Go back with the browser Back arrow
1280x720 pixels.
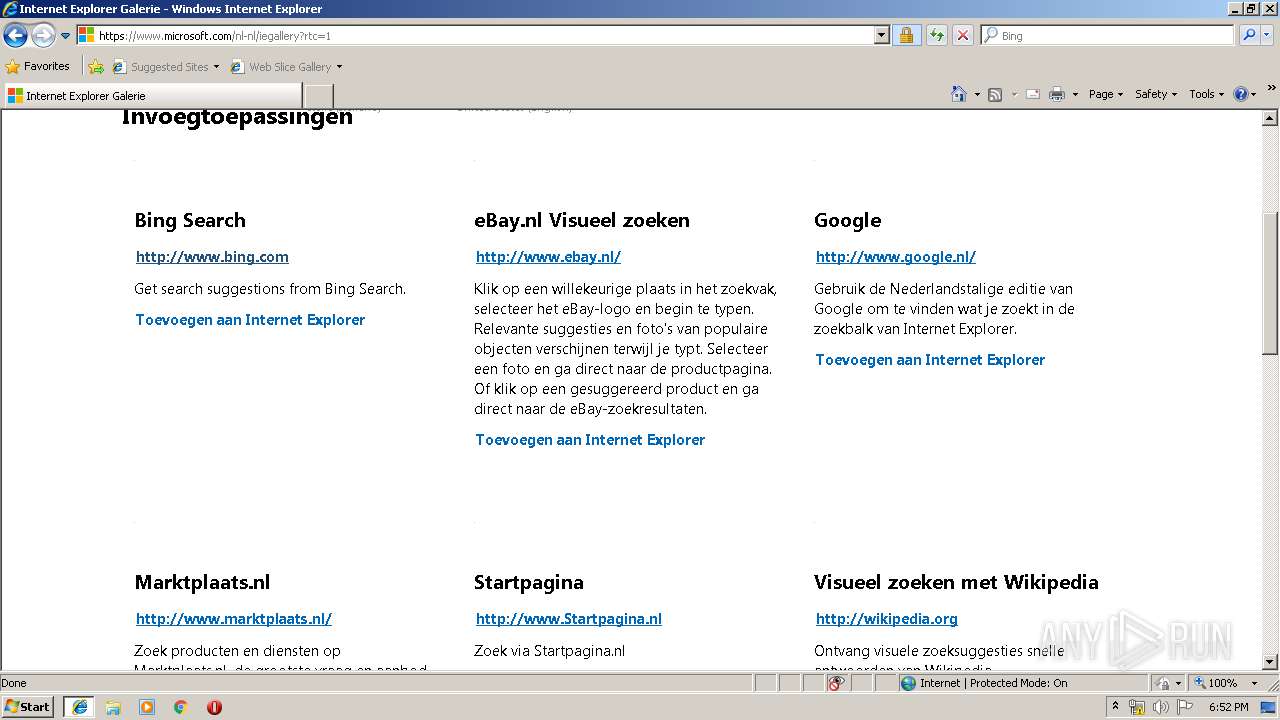coord(15,36)
